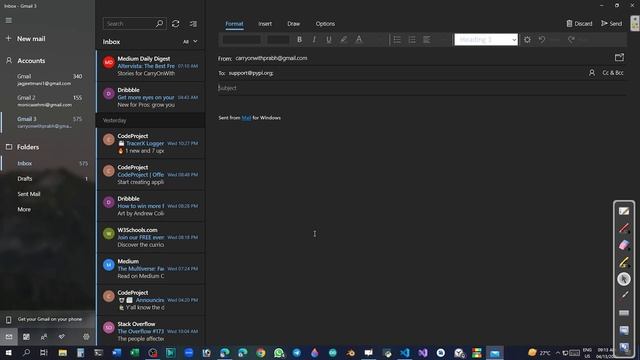This screenshot has height=360, width=640.
Task: Open the Drafts folder
Action: (47, 179)
